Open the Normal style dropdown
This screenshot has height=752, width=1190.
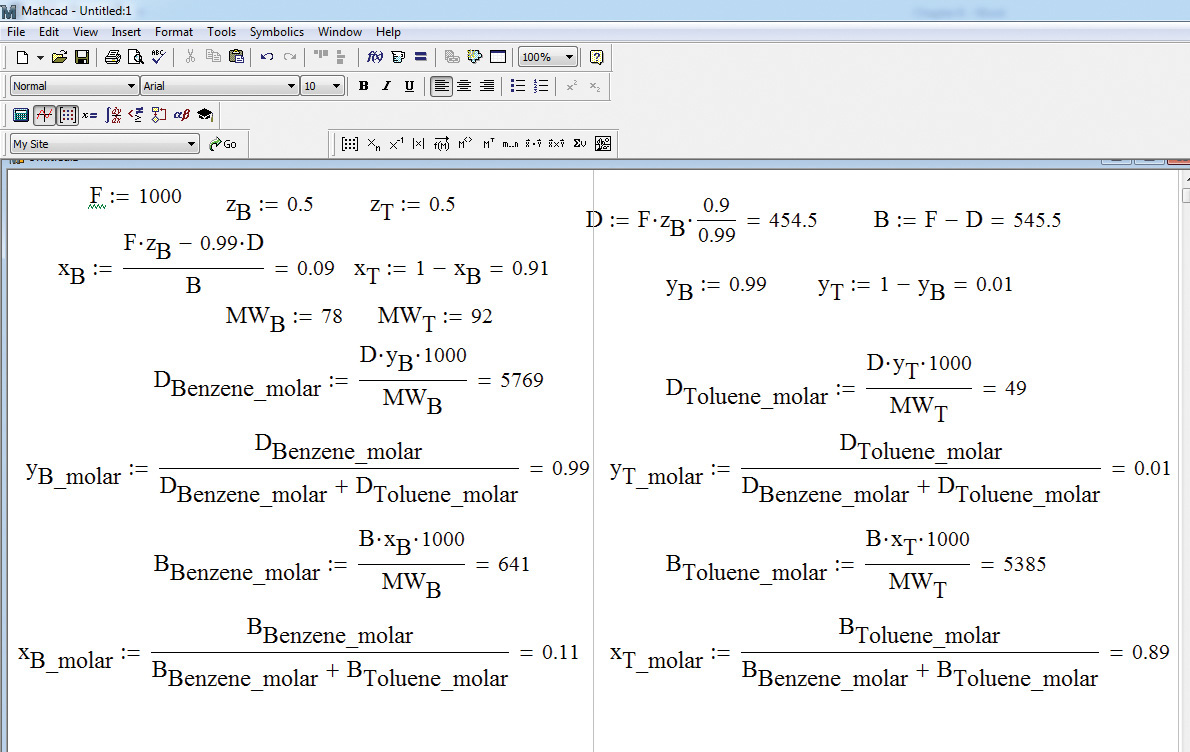(131, 86)
